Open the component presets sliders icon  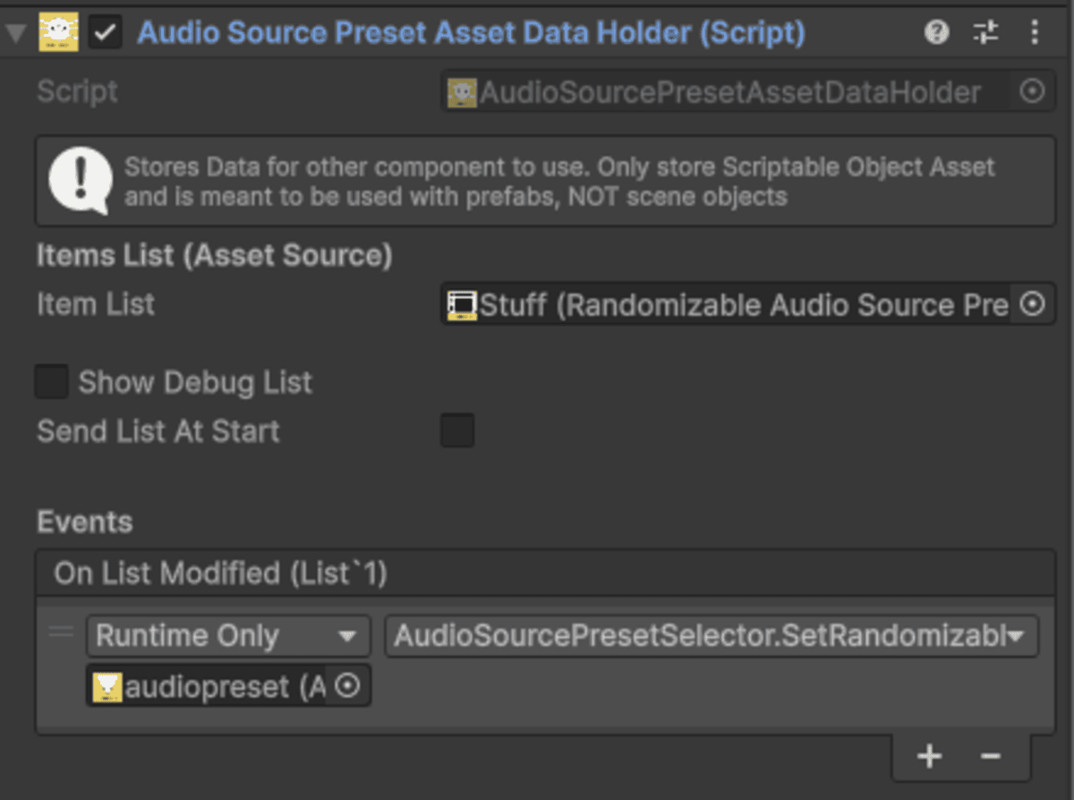[986, 32]
